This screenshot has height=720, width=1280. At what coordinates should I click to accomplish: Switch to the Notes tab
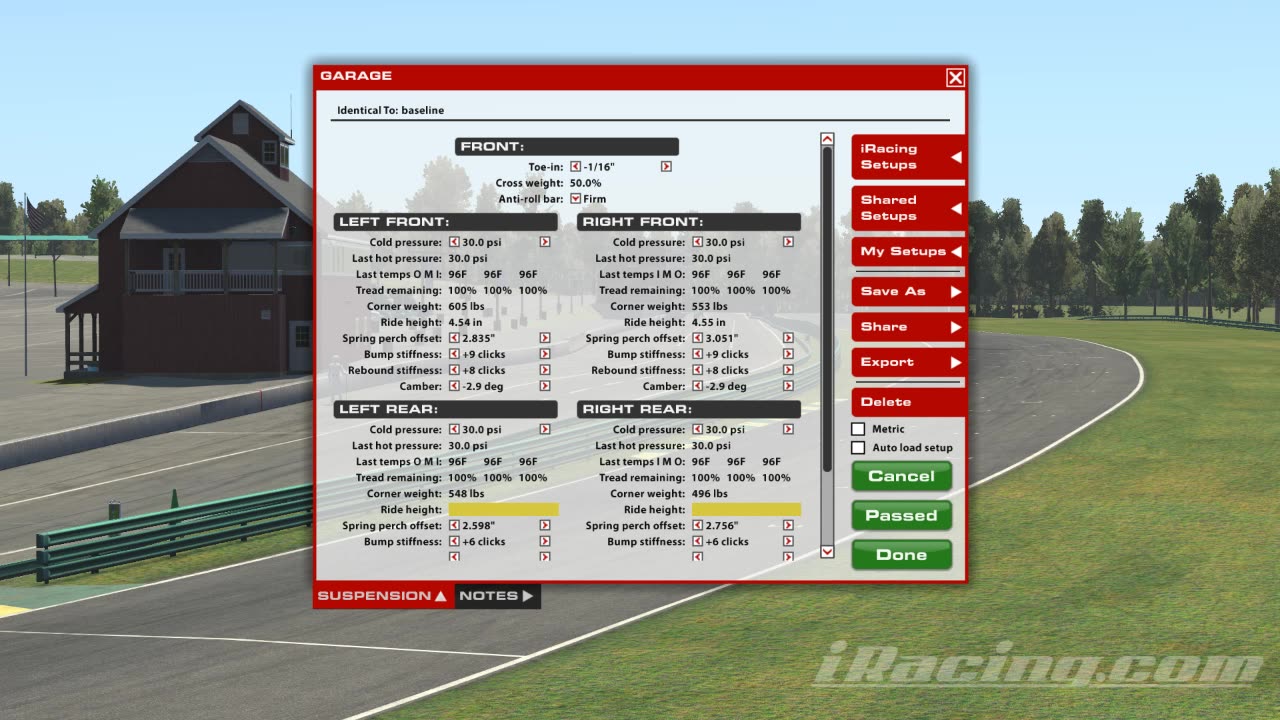pos(498,596)
